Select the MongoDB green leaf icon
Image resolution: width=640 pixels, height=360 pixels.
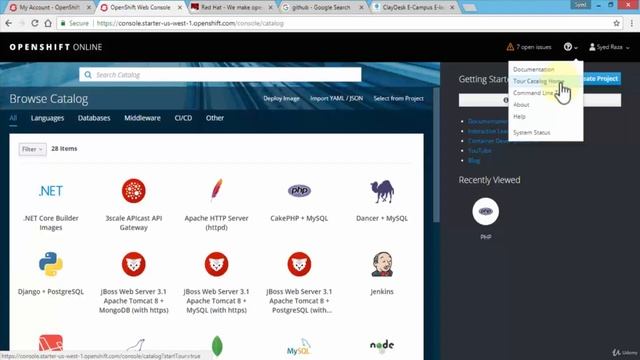pos(217,346)
